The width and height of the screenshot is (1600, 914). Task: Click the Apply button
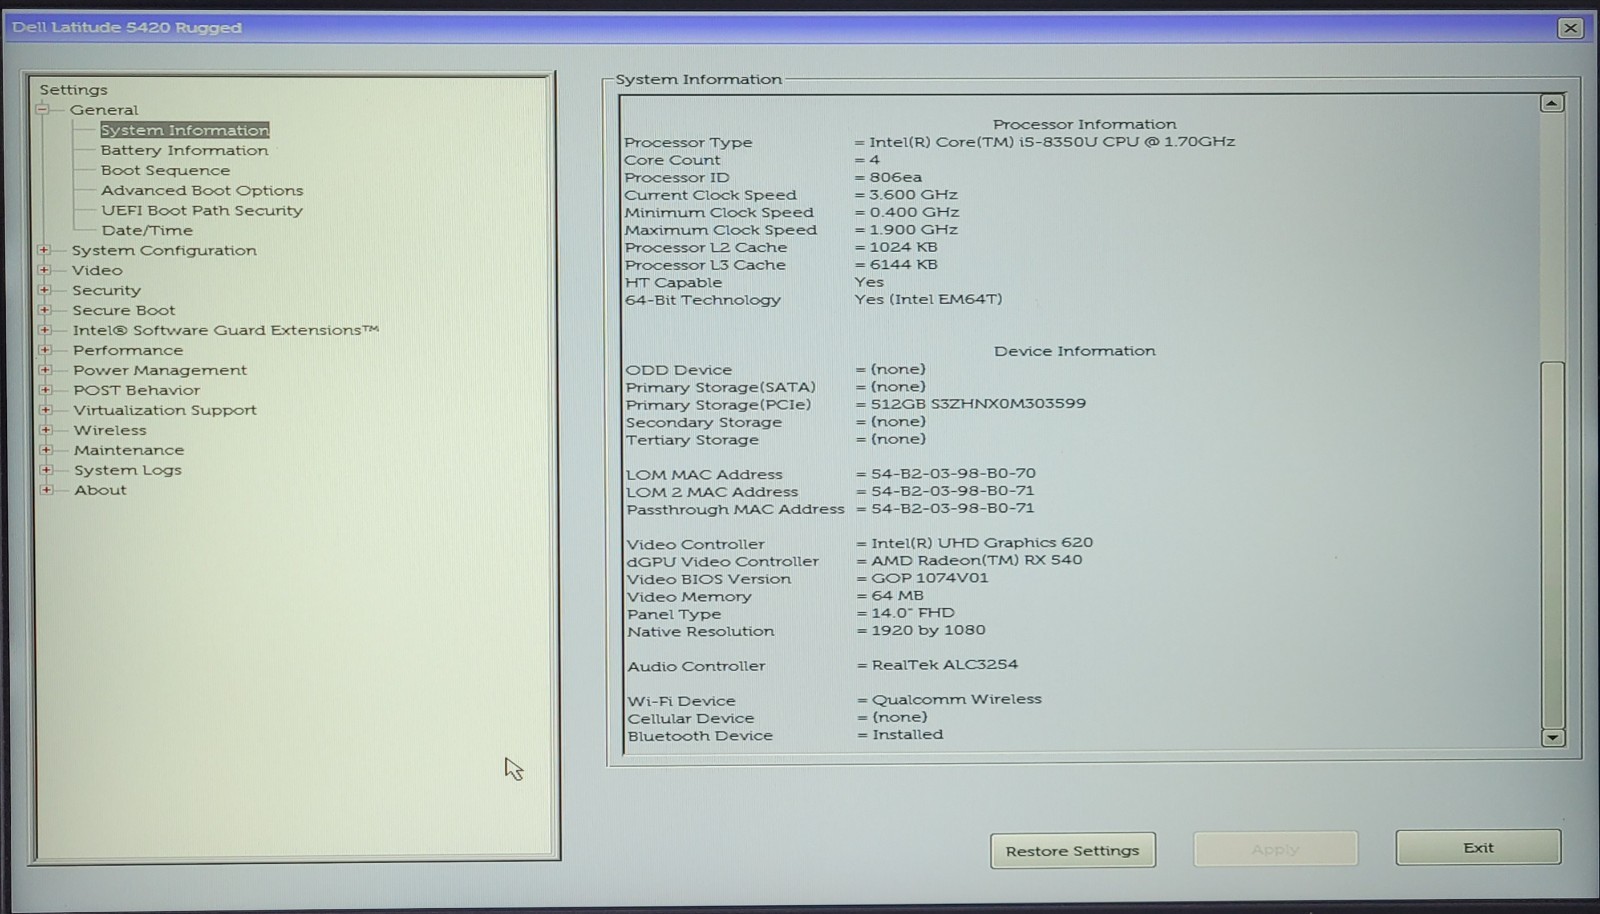1275,849
